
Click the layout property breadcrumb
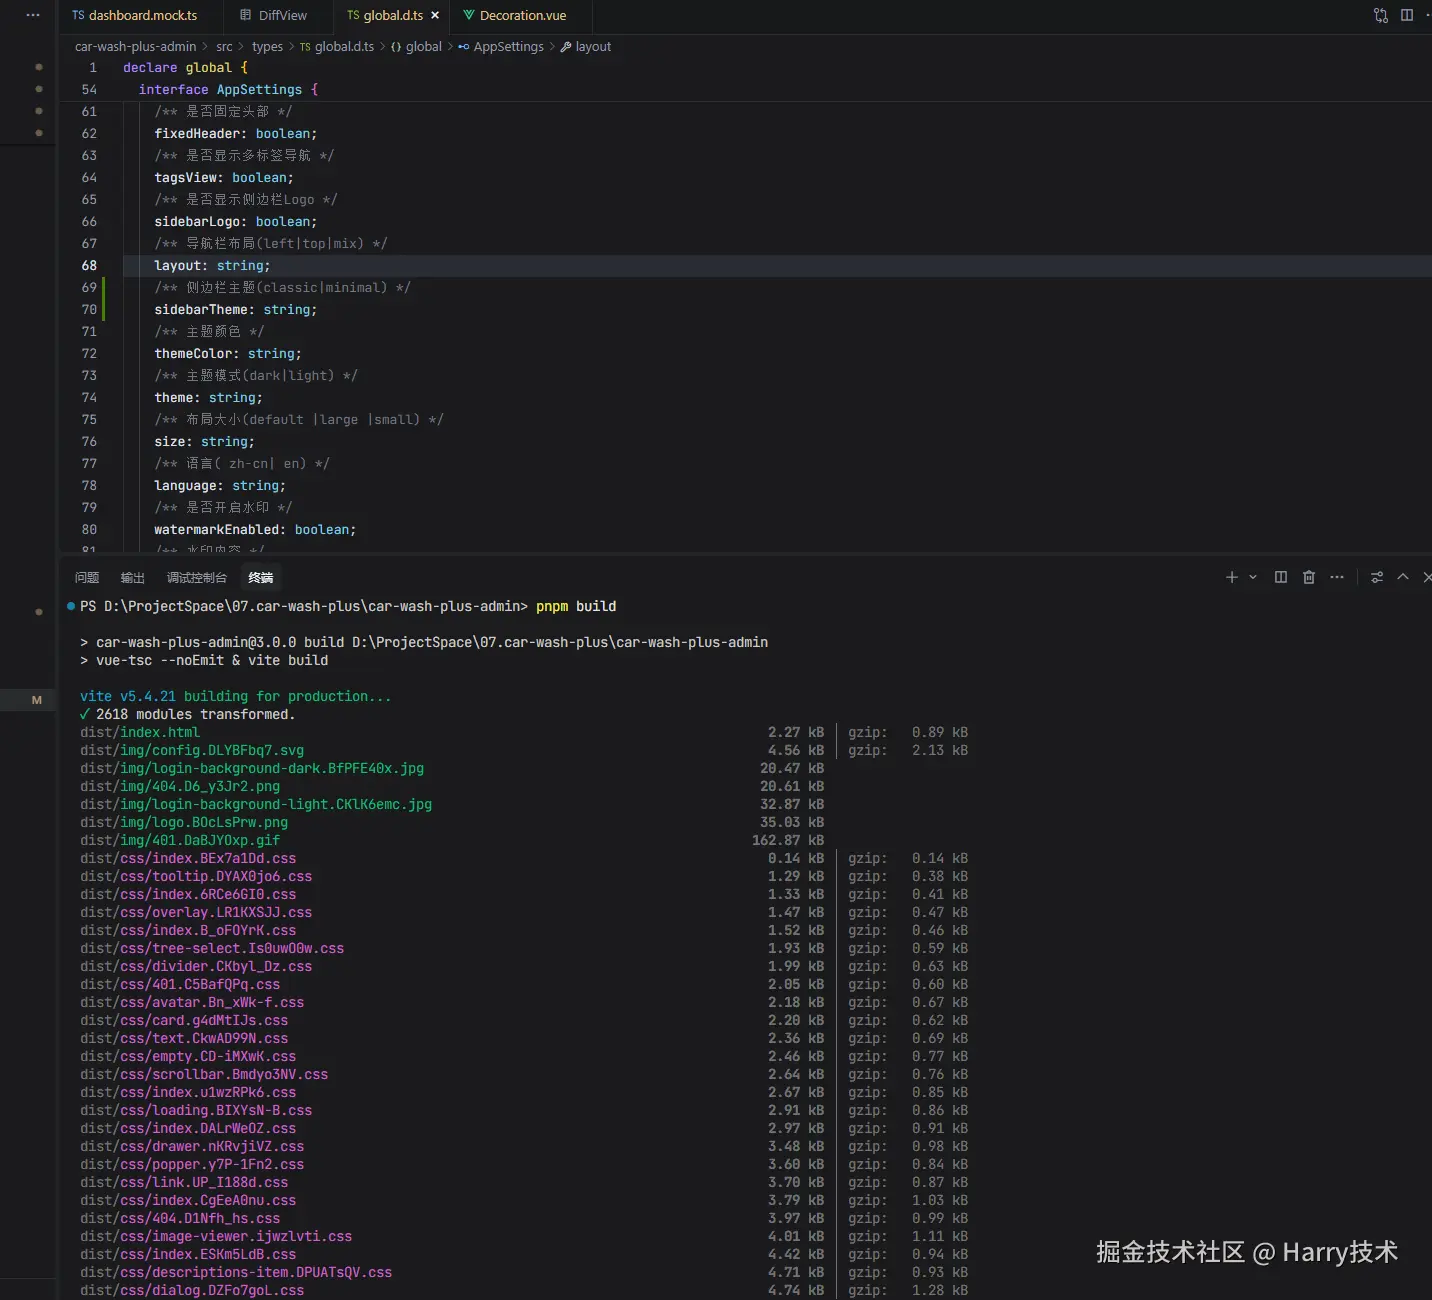(x=586, y=46)
